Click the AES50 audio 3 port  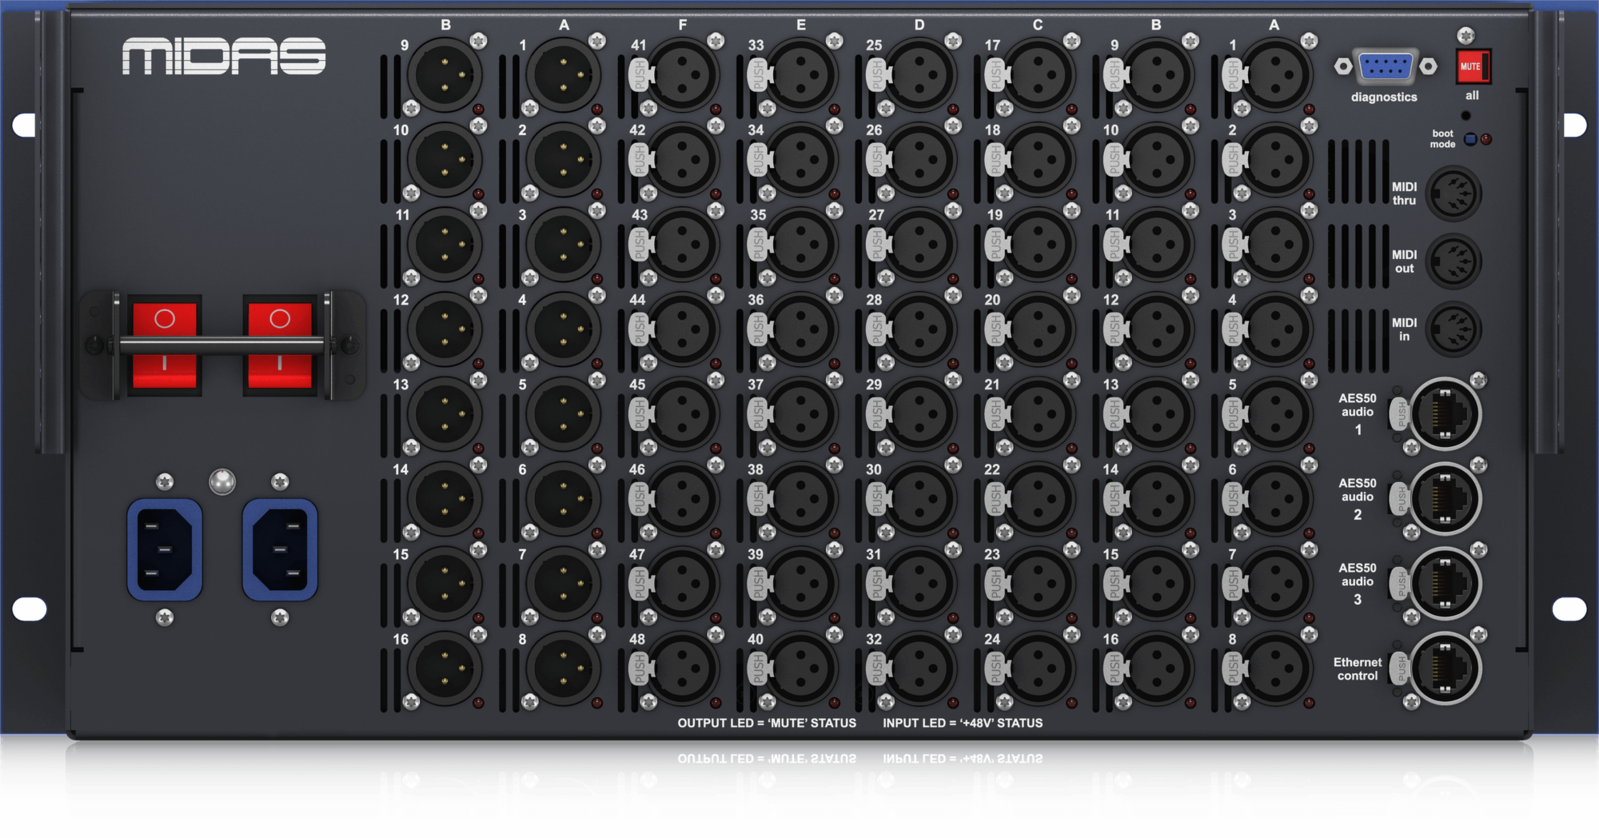tap(1445, 583)
